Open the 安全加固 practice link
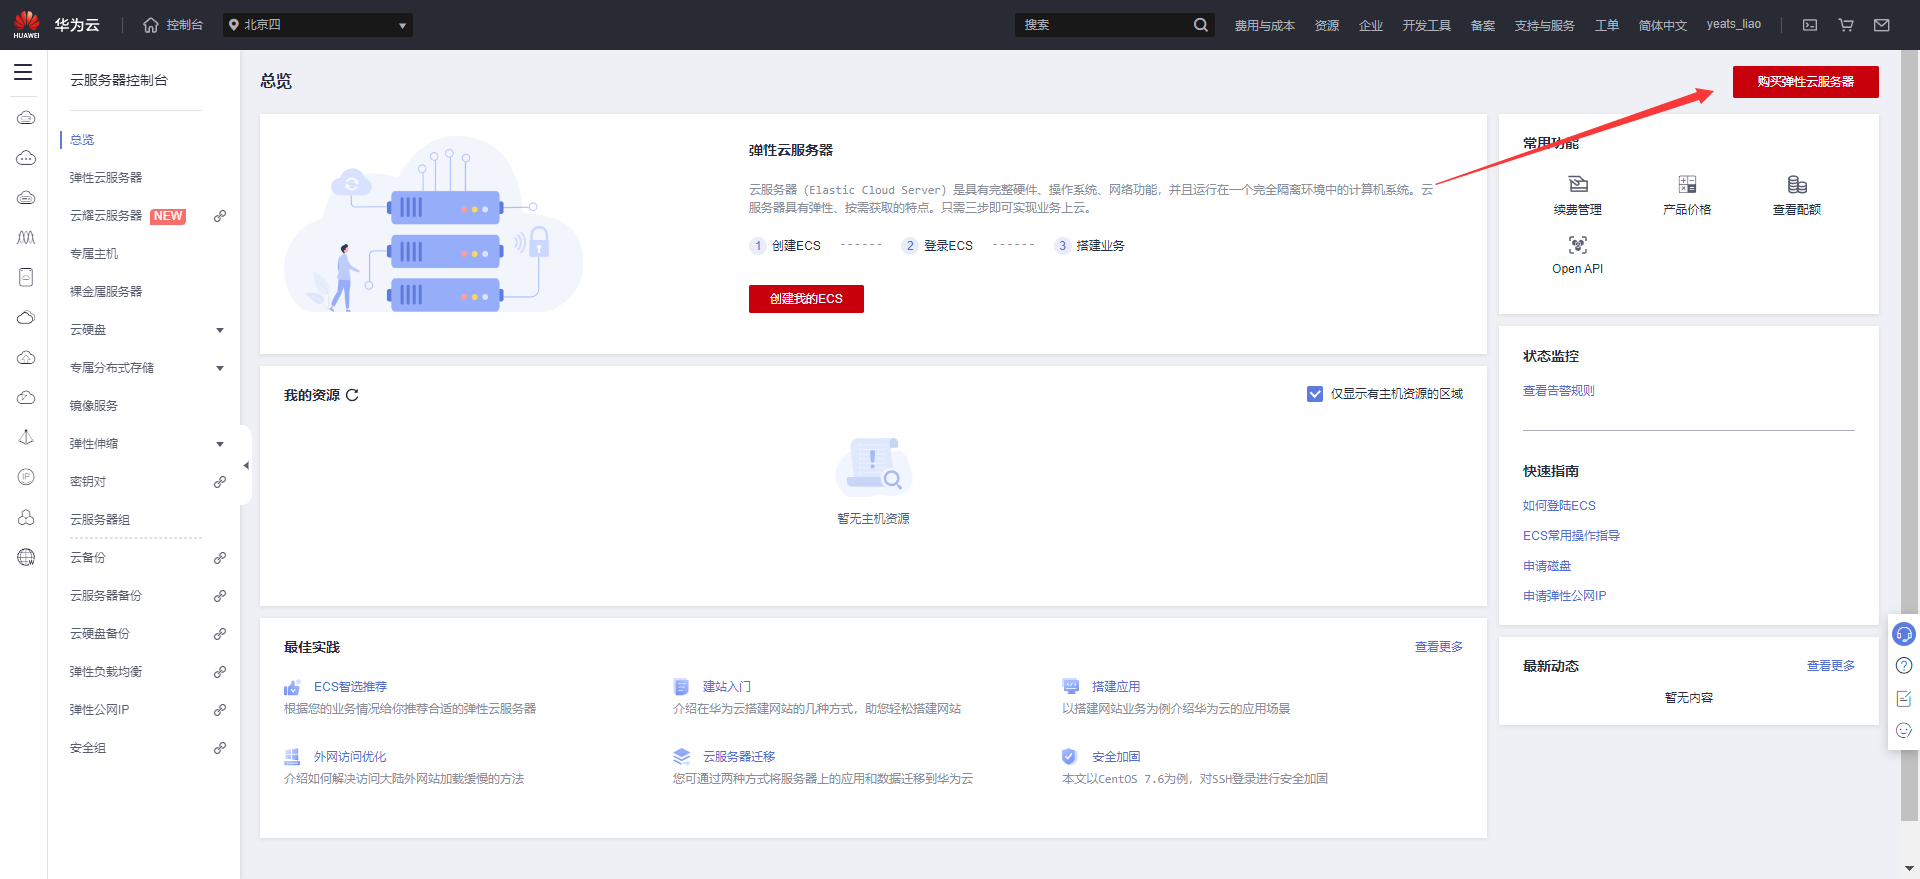The image size is (1920, 879). coord(1116,757)
